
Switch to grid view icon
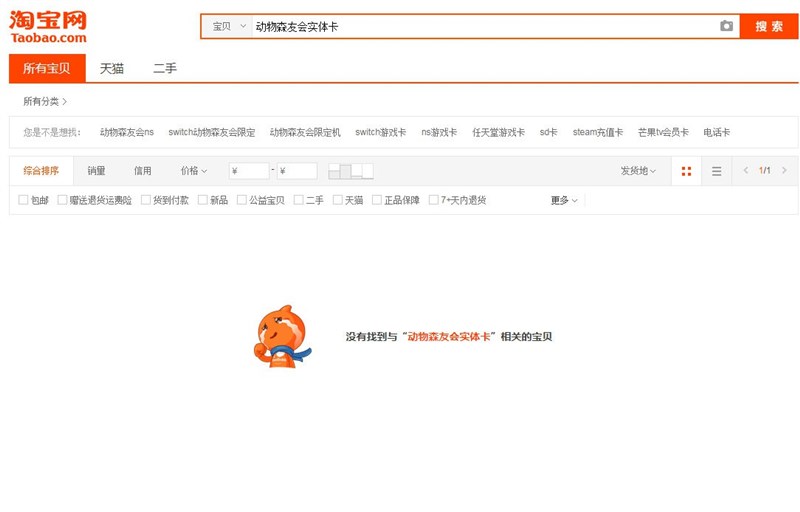click(687, 171)
